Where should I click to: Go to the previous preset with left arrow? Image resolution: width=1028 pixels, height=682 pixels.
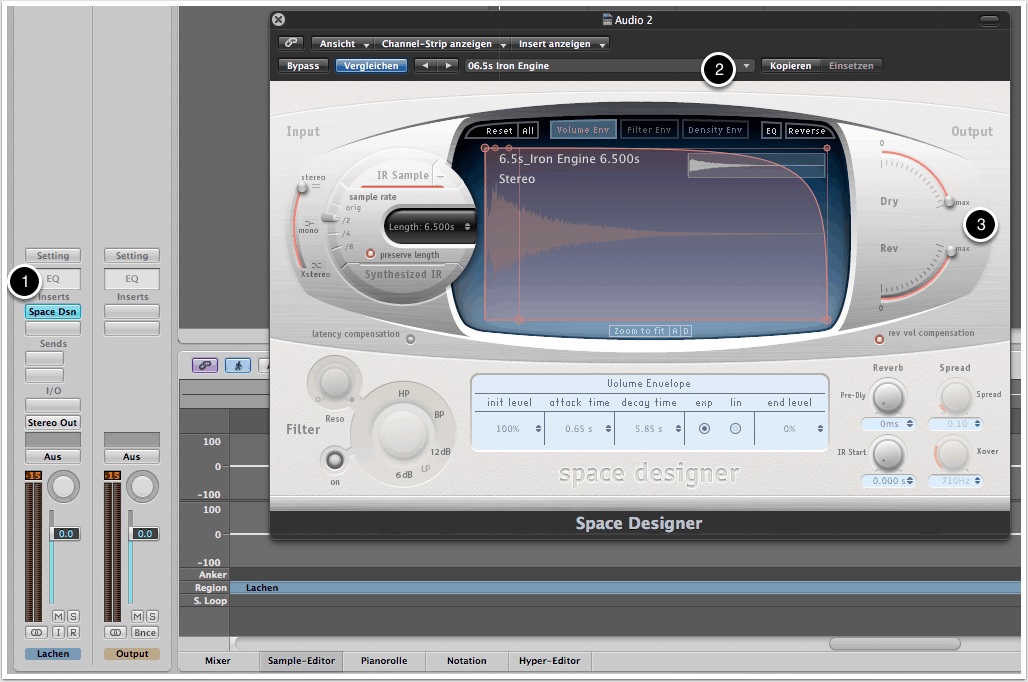coord(427,66)
